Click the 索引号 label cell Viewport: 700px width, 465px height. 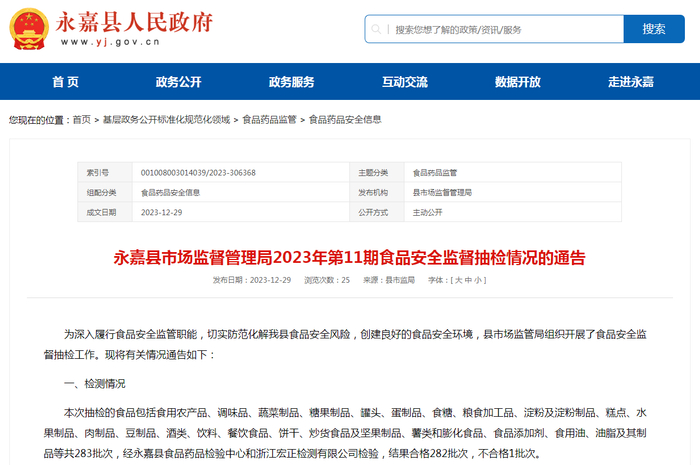coord(105,173)
